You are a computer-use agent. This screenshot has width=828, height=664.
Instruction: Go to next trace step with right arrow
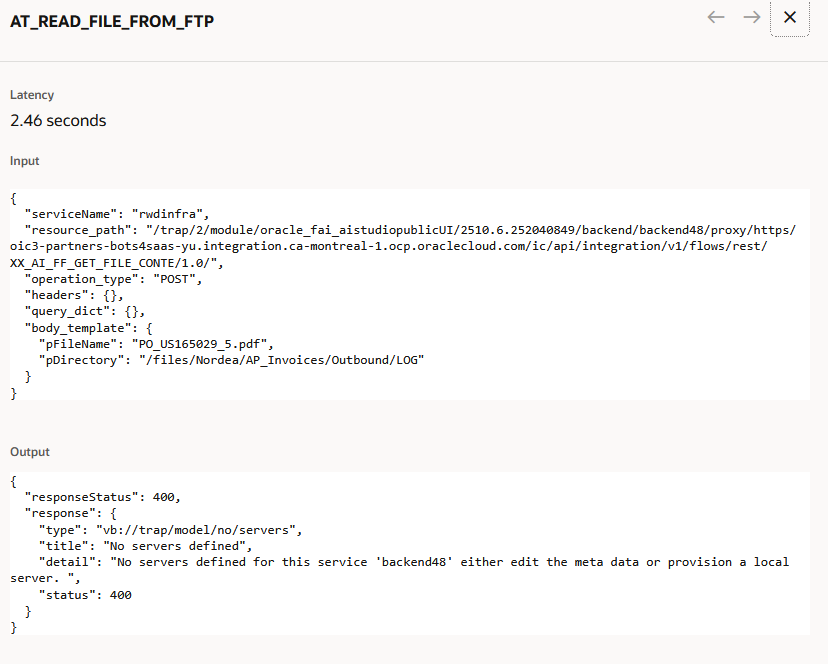click(x=751, y=17)
